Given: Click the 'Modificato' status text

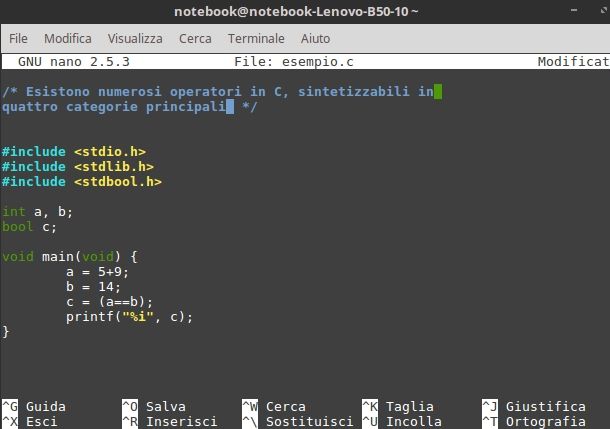Looking at the screenshot, I should 573,61.
